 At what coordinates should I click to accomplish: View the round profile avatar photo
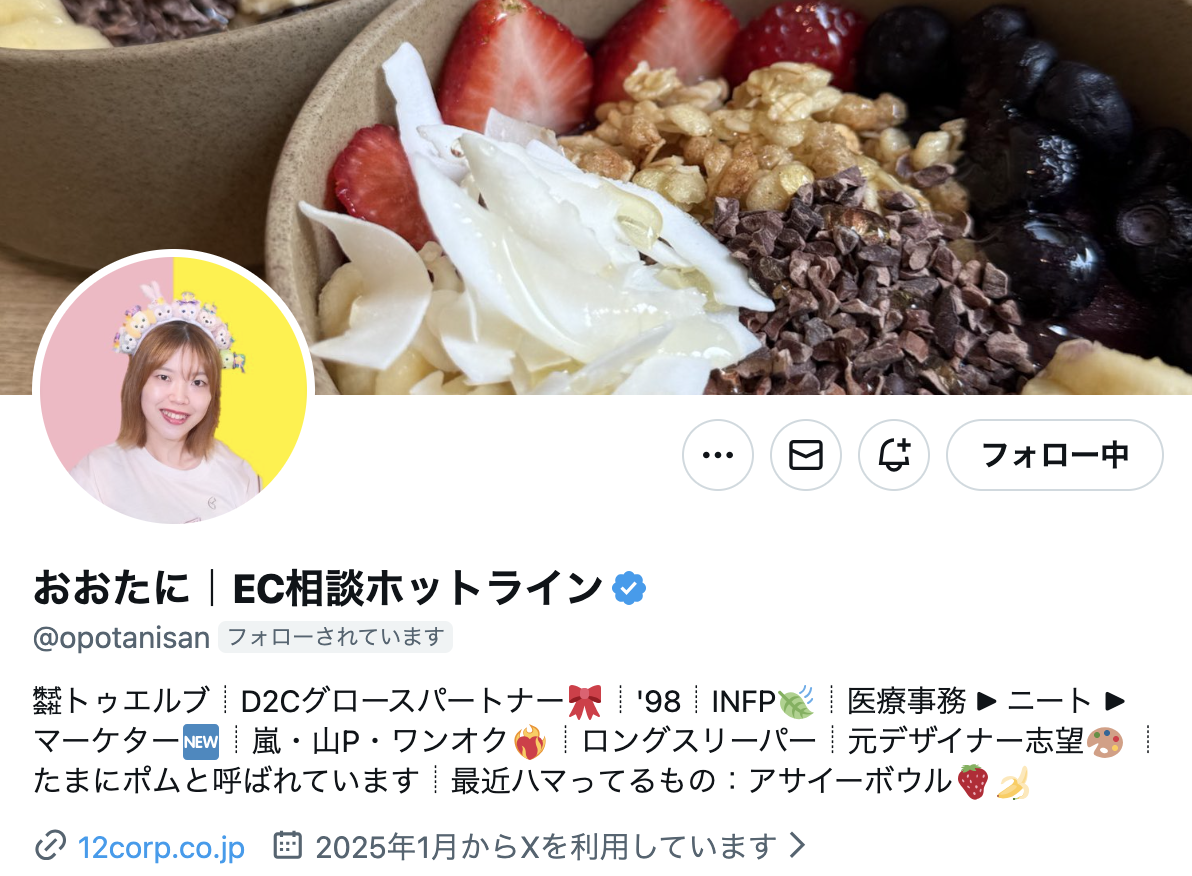173,389
